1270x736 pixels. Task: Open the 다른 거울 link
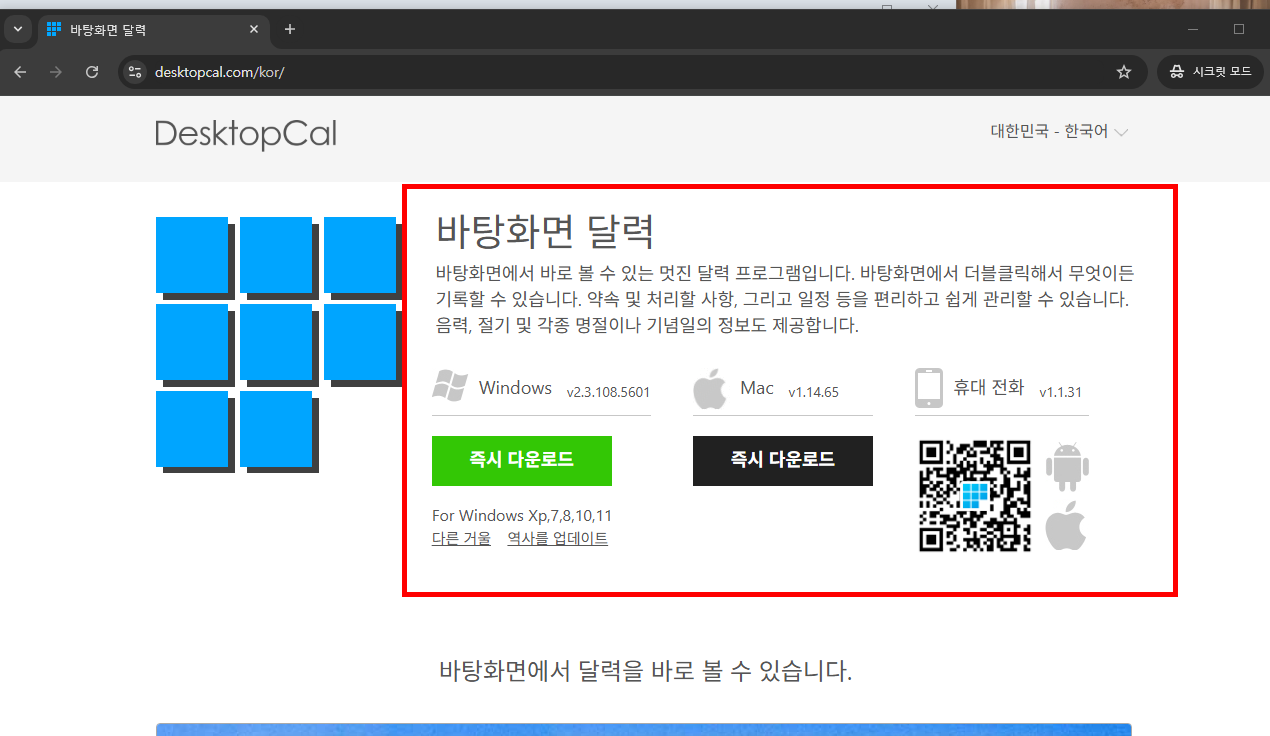[x=461, y=539]
